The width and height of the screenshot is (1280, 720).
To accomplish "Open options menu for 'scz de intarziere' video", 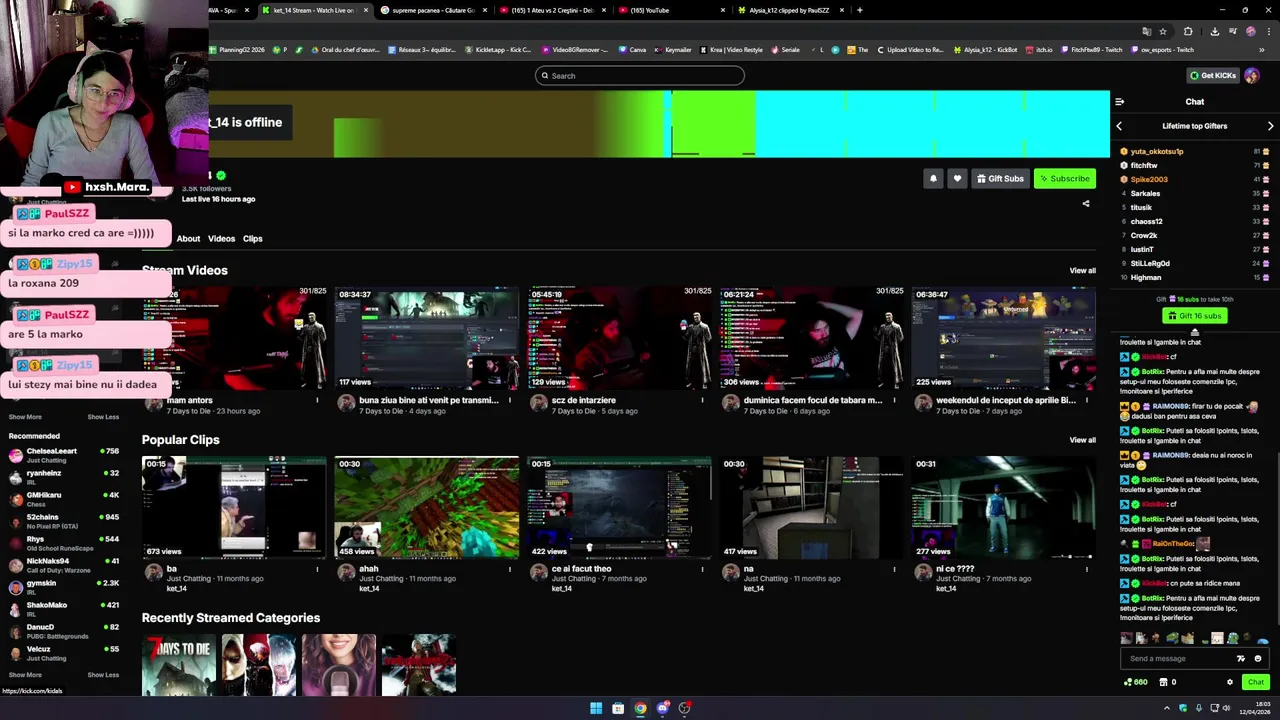I will (702, 401).
